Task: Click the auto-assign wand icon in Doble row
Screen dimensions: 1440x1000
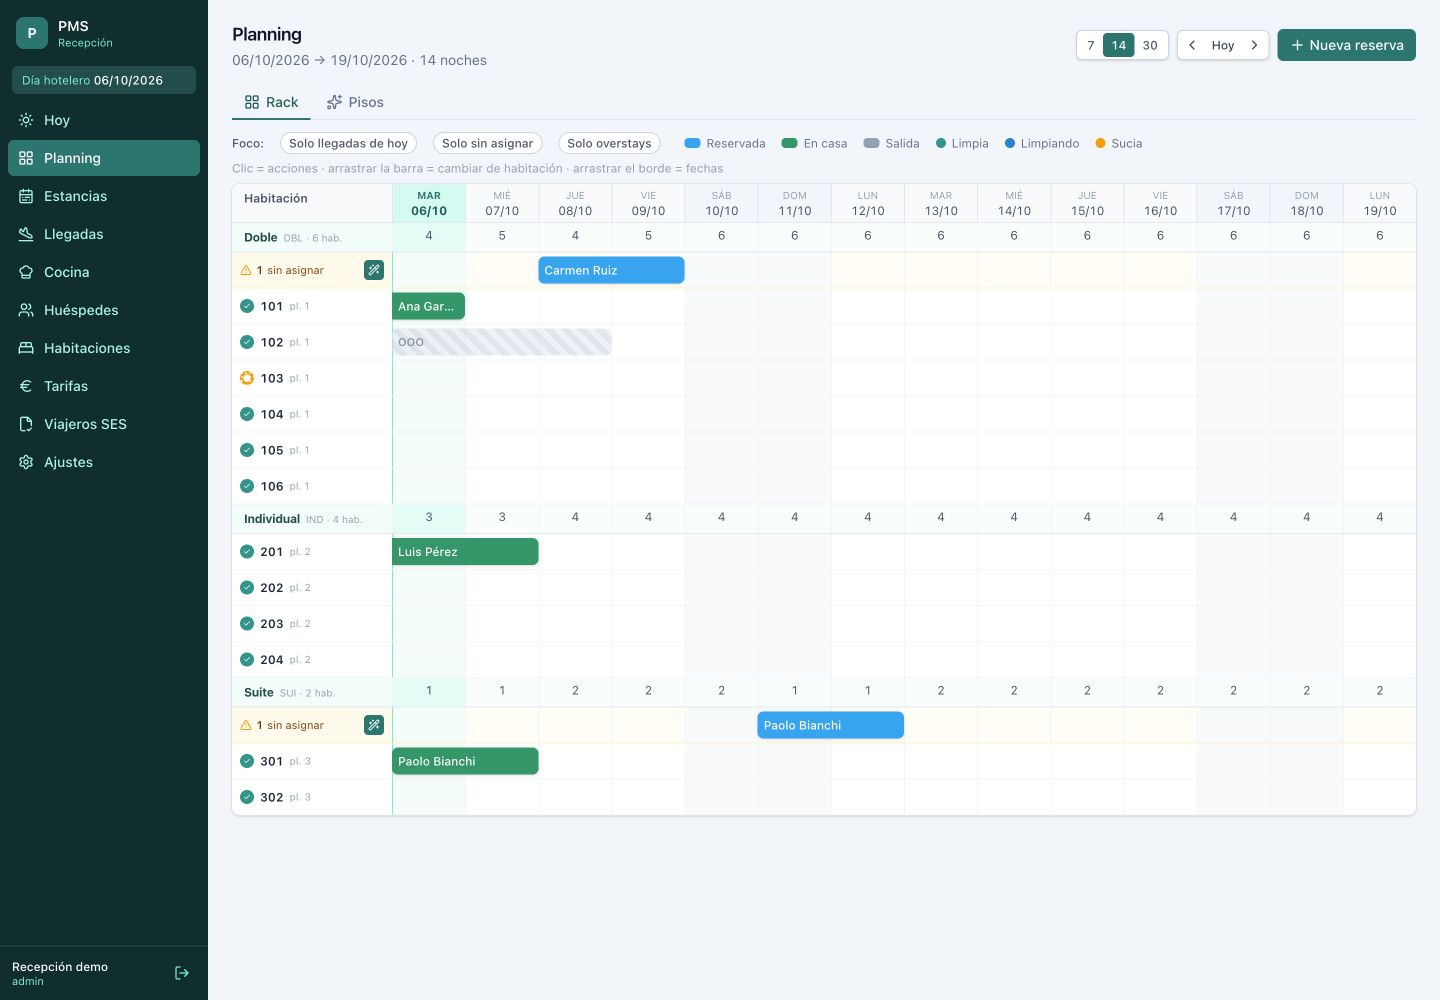Action: (x=374, y=270)
